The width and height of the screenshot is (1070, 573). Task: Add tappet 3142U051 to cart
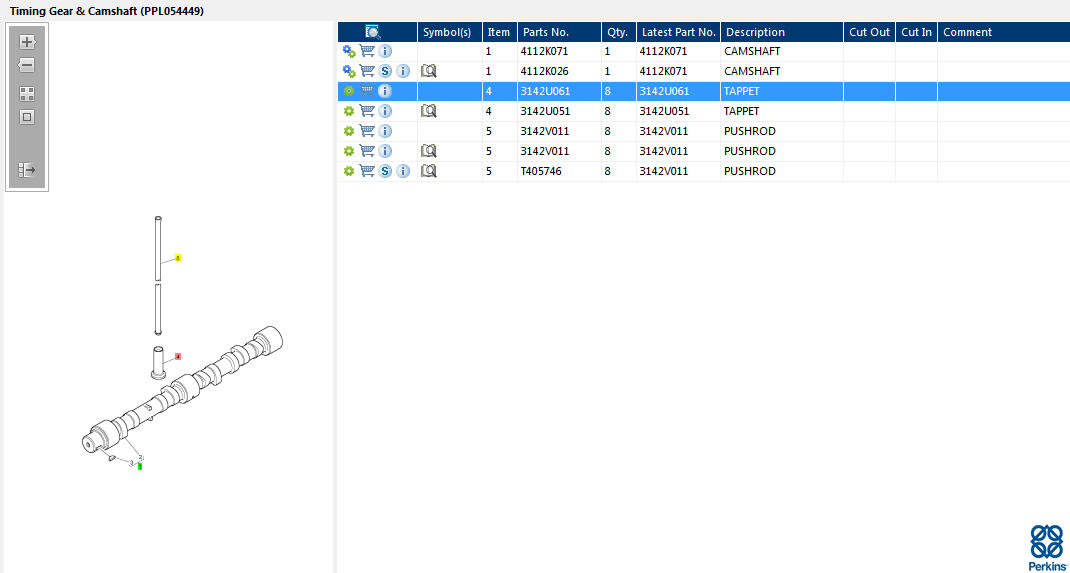pyautogui.click(x=367, y=111)
